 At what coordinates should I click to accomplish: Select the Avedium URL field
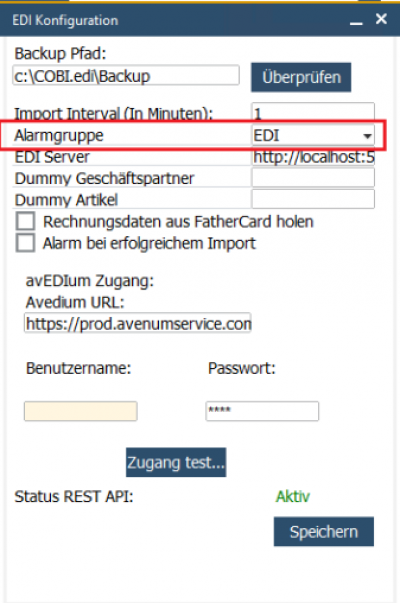pos(138,323)
